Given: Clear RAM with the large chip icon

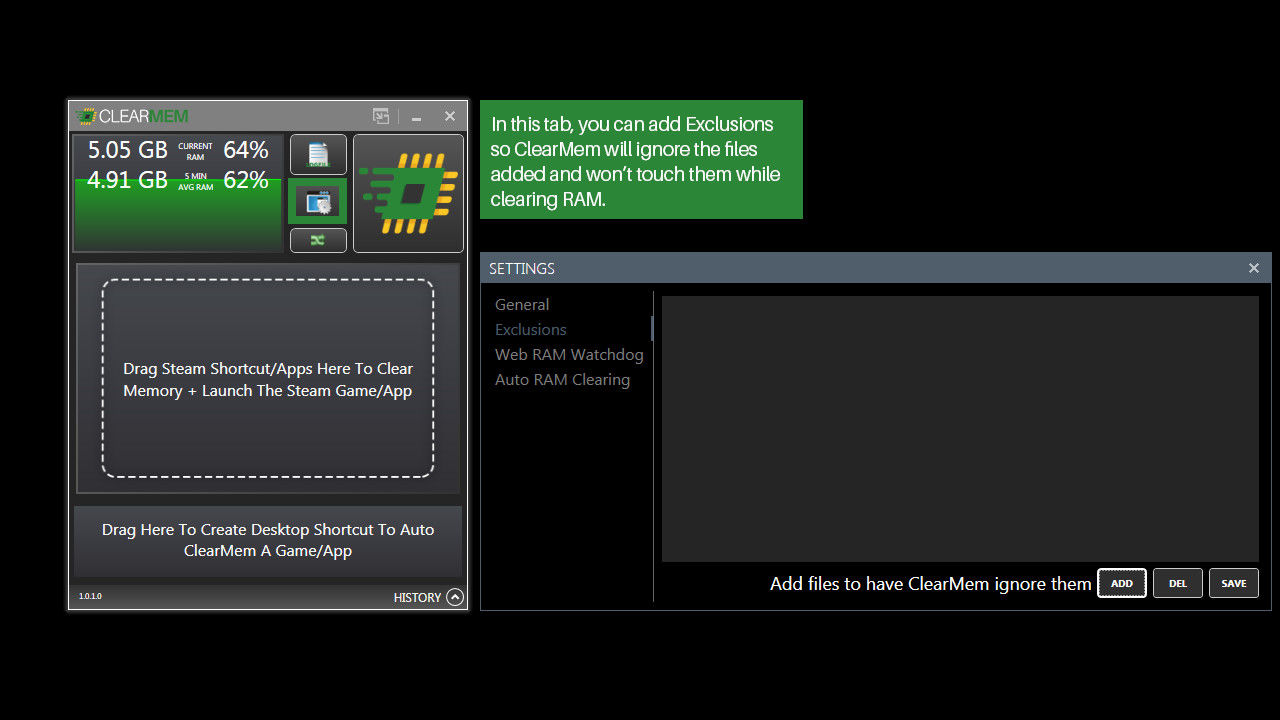Looking at the screenshot, I should tap(407, 193).
